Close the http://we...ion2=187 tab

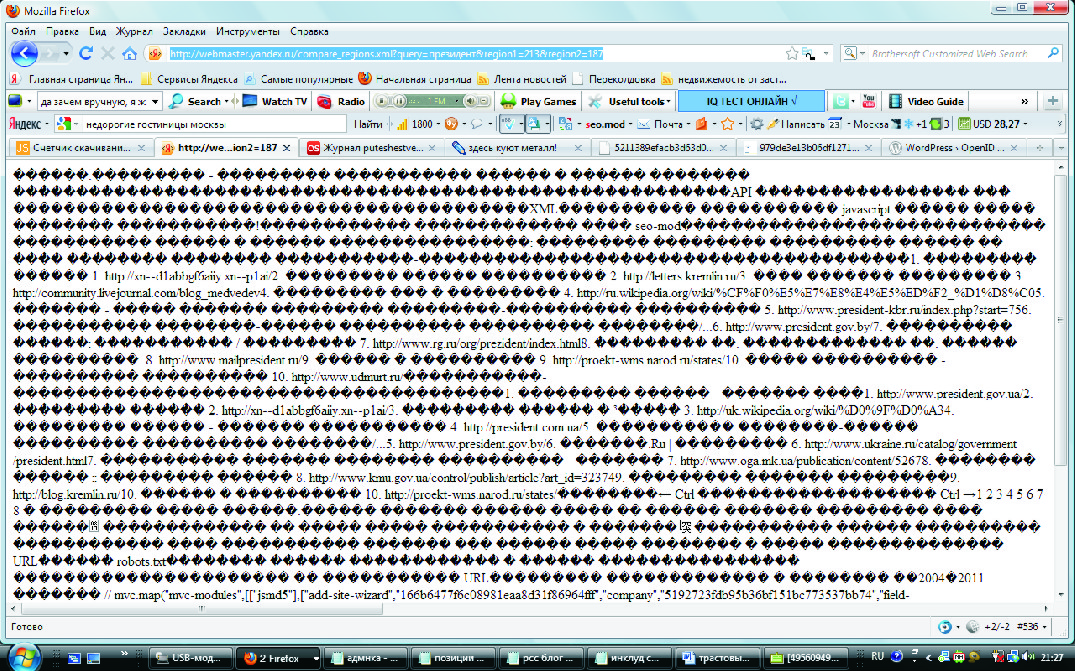(287, 147)
